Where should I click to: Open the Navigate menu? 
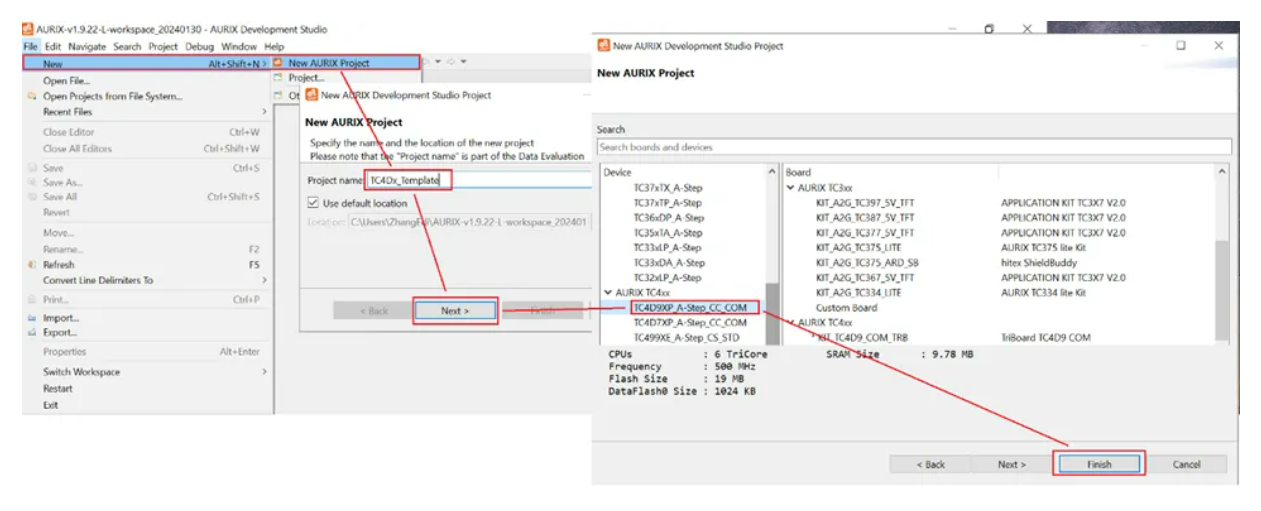tap(87, 47)
